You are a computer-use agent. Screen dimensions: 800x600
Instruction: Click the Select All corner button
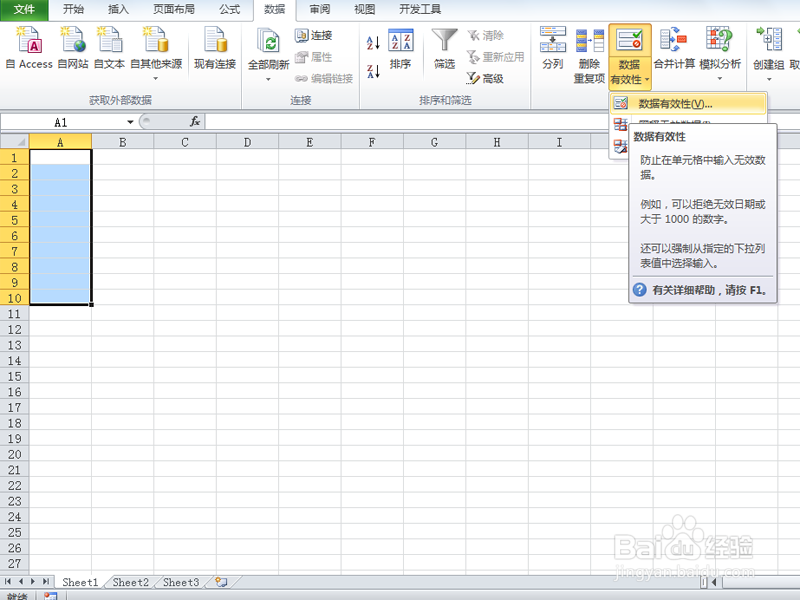tap(15, 141)
